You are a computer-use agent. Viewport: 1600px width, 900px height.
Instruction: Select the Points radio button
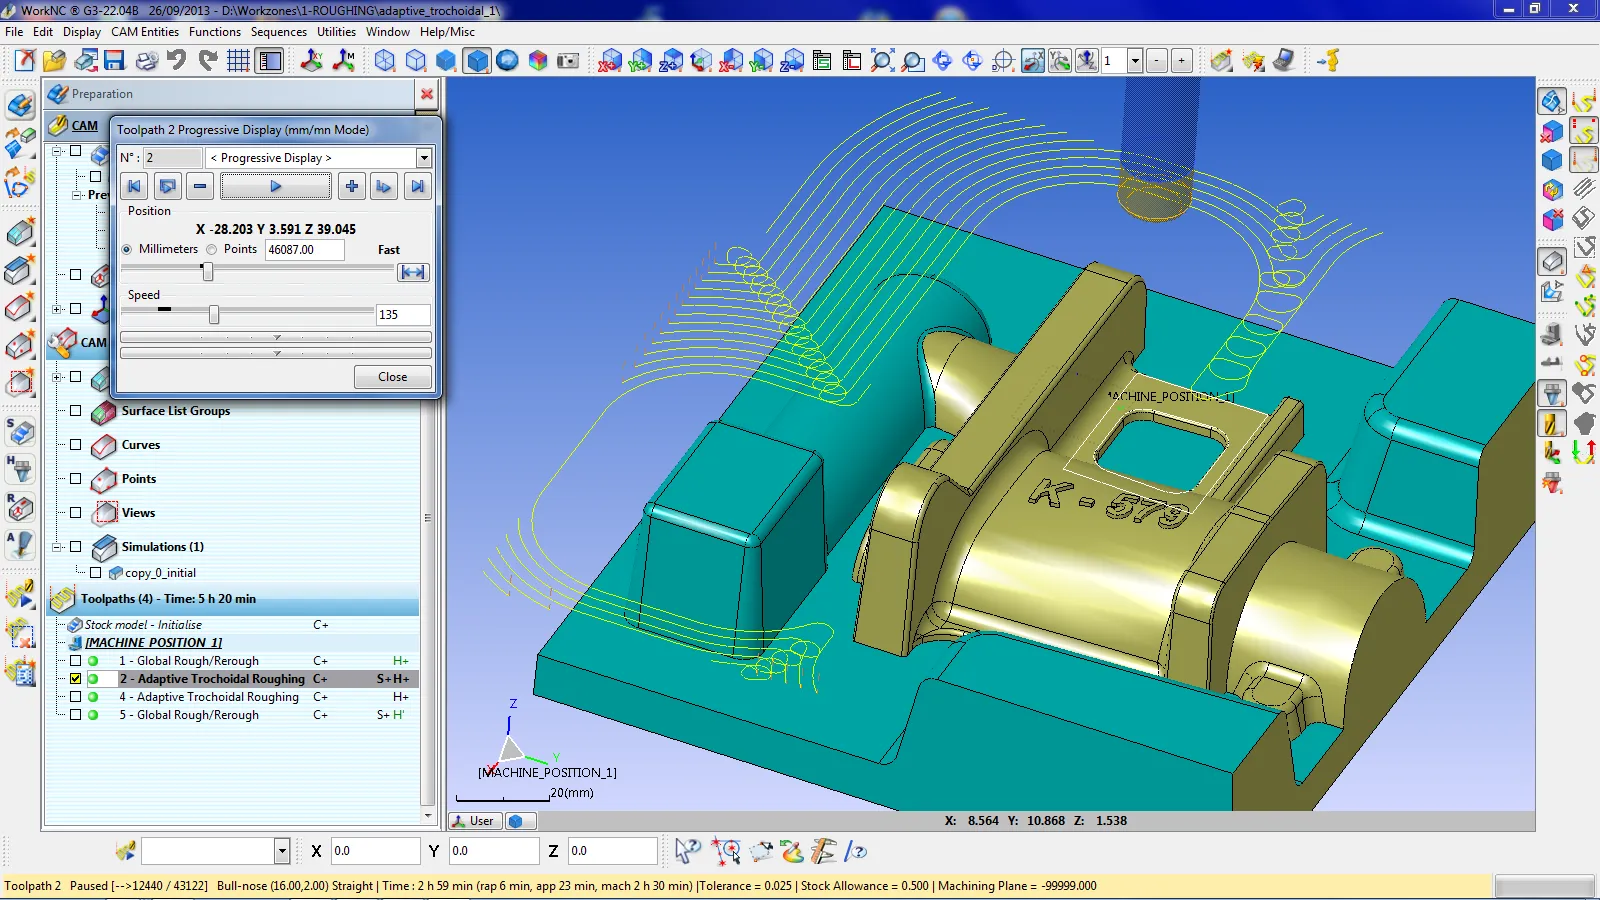click(212, 250)
